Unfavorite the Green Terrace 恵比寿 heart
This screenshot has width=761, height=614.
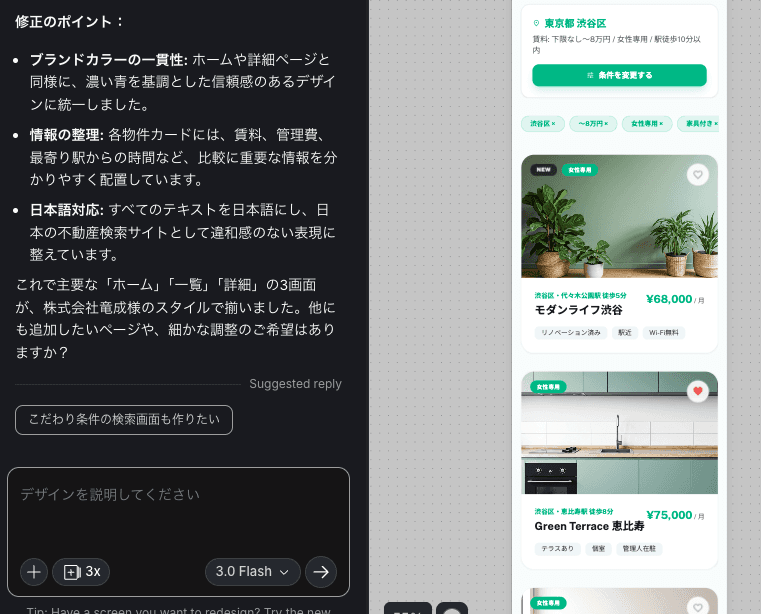(697, 391)
